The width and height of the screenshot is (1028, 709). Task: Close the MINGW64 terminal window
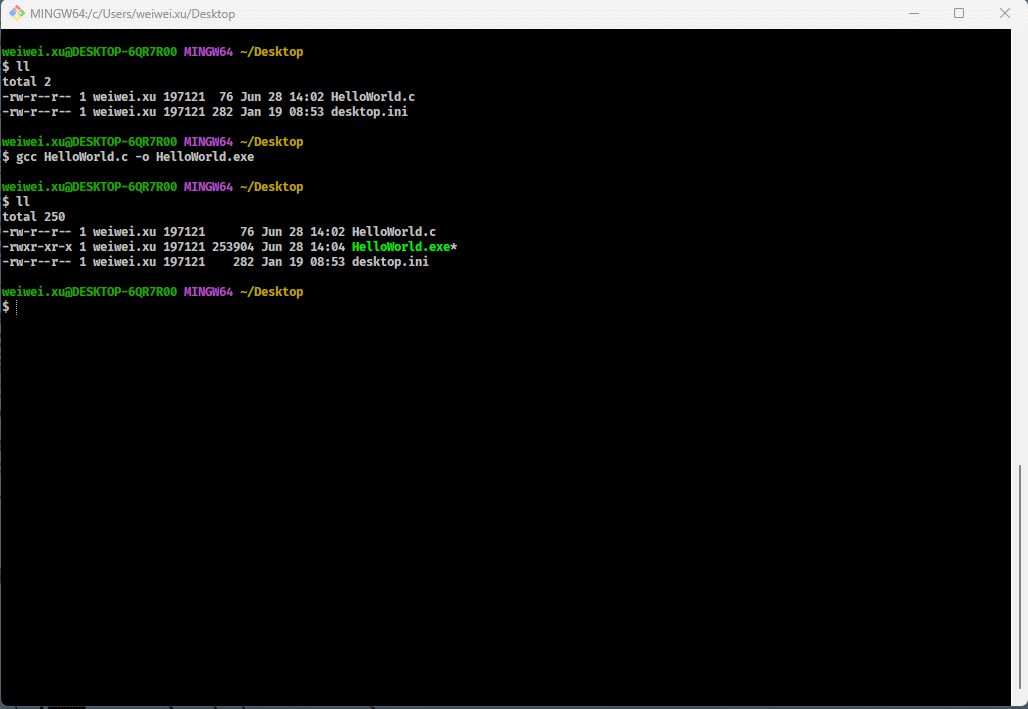point(1004,14)
